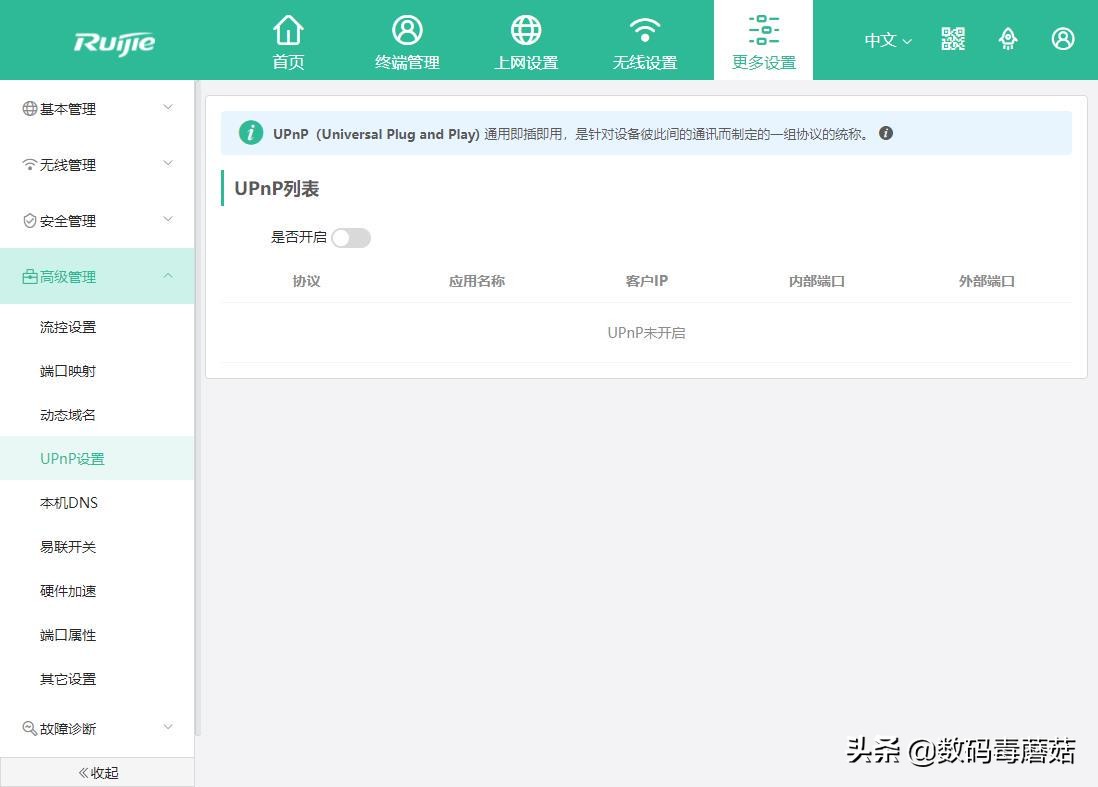
Task: Click the 更多设置 more settings icon
Action: pyautogui.click(x=763, y=40)
